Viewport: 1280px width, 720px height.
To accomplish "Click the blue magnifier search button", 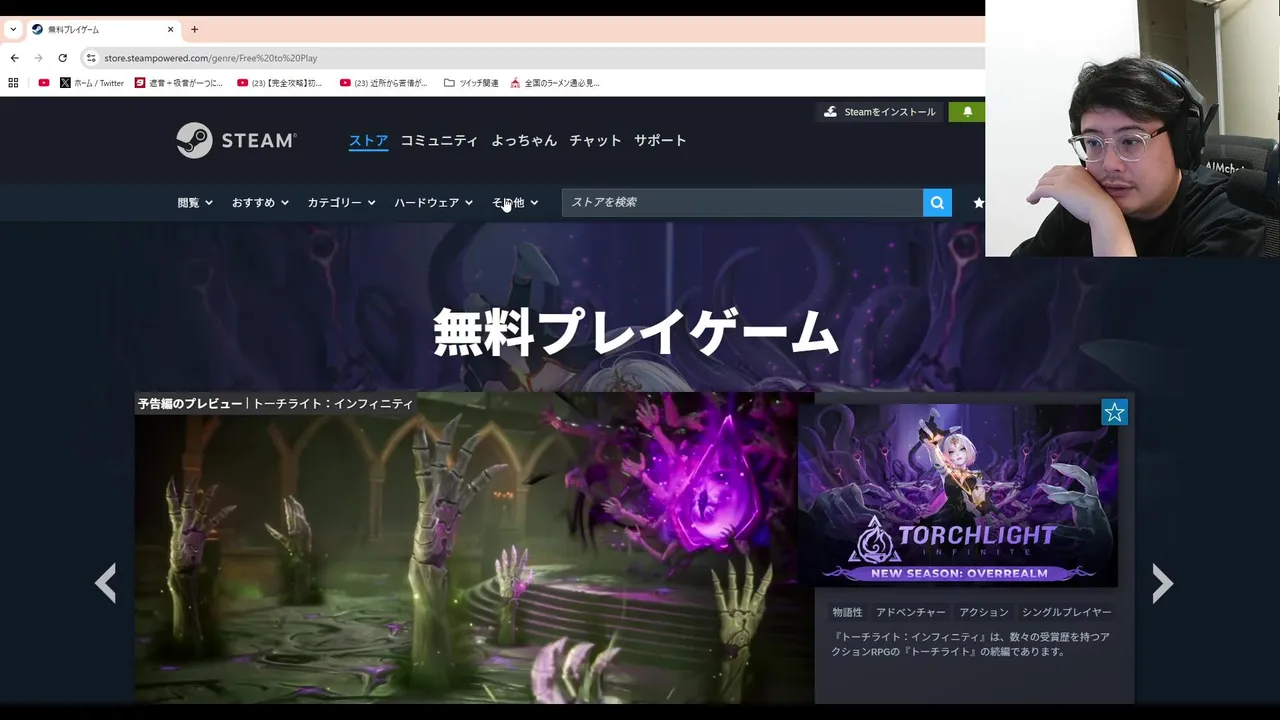I will tap(937, 202).
